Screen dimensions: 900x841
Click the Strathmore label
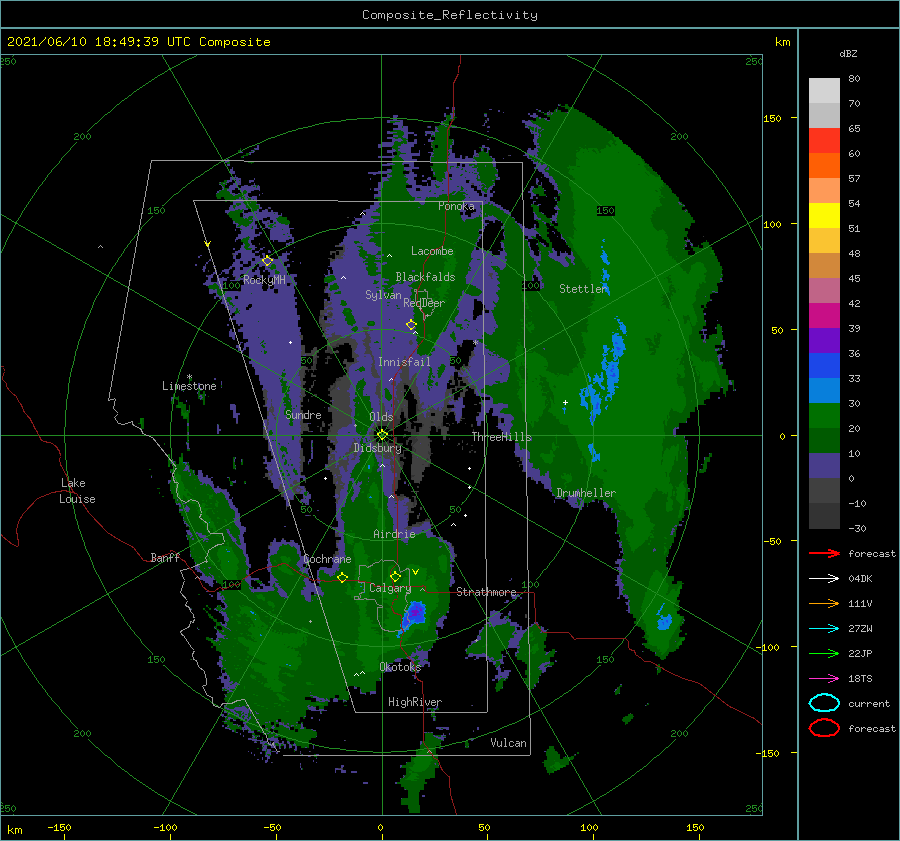(x=486, y=592)
